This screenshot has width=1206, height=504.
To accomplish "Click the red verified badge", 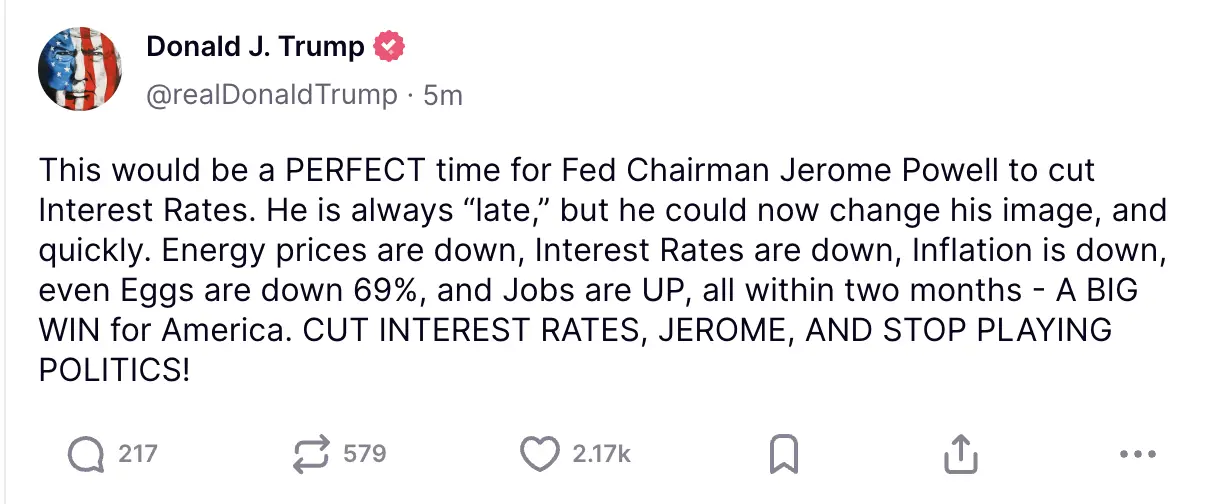I will pyautogui.click(x=389, y=46).
